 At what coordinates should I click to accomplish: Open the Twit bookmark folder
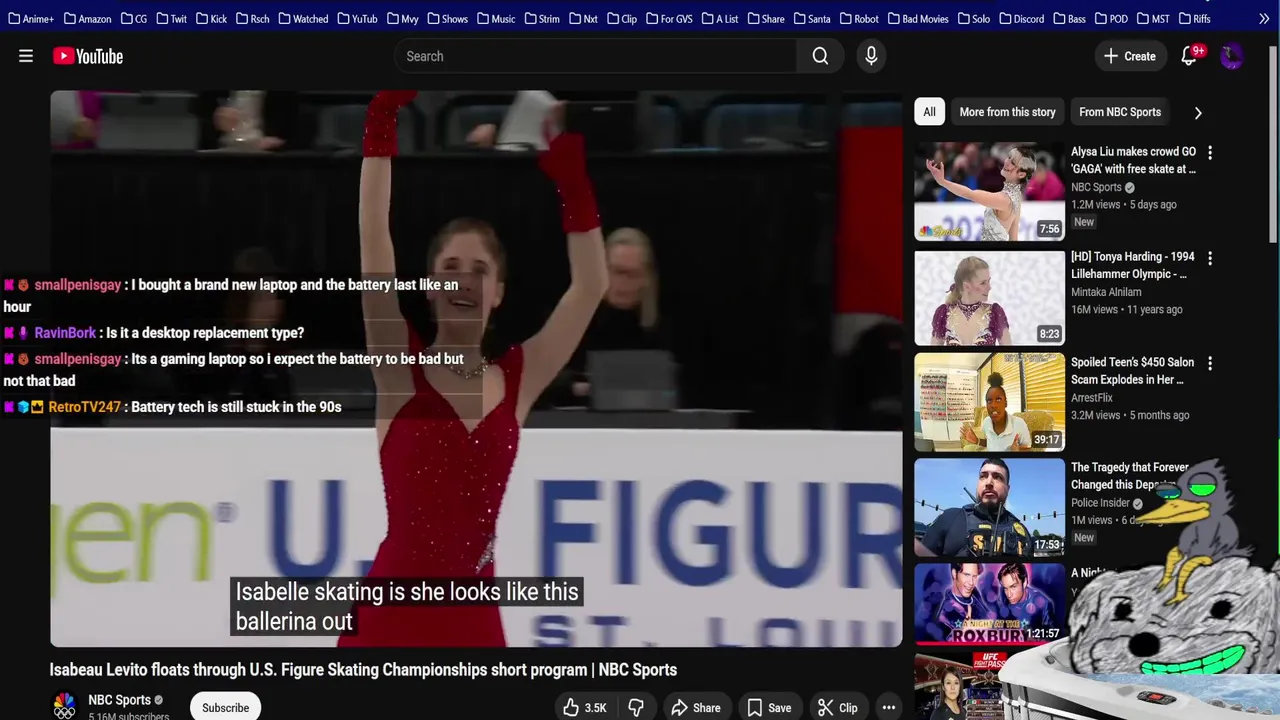click(171, 18)
